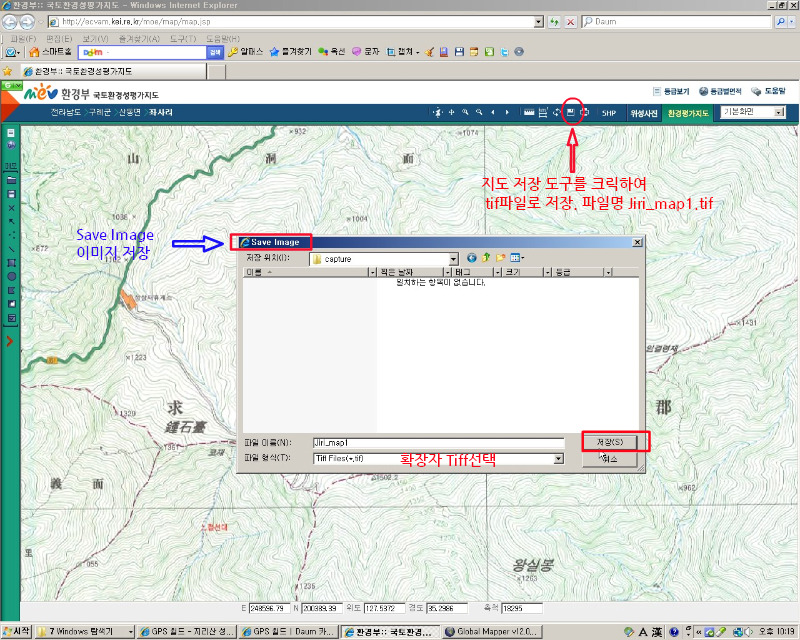This screenshot has width=800, height=640.
Task: Click the 취소 cancel button
Action: click(x=610, y=459)
